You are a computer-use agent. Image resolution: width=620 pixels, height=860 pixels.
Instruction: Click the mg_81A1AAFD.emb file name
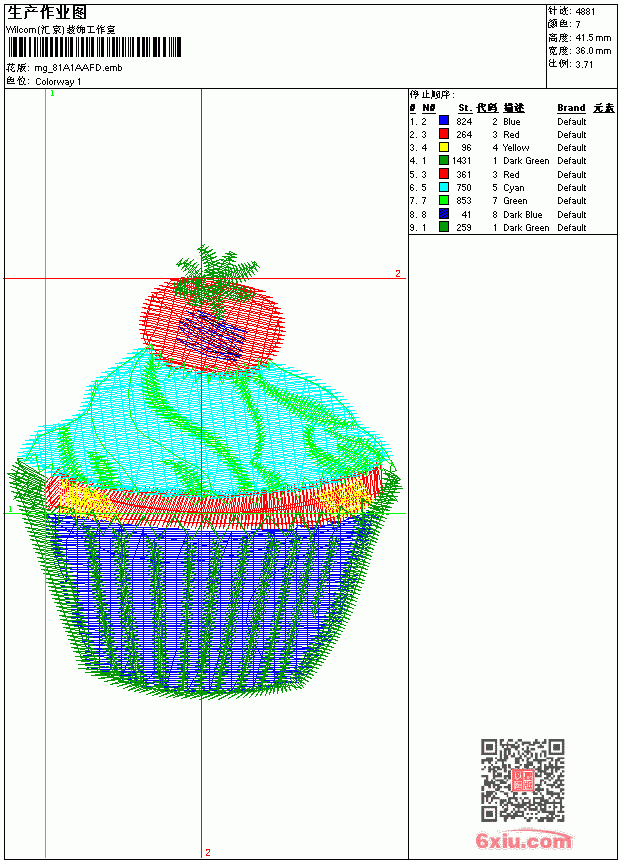click(x=78, y=68)
